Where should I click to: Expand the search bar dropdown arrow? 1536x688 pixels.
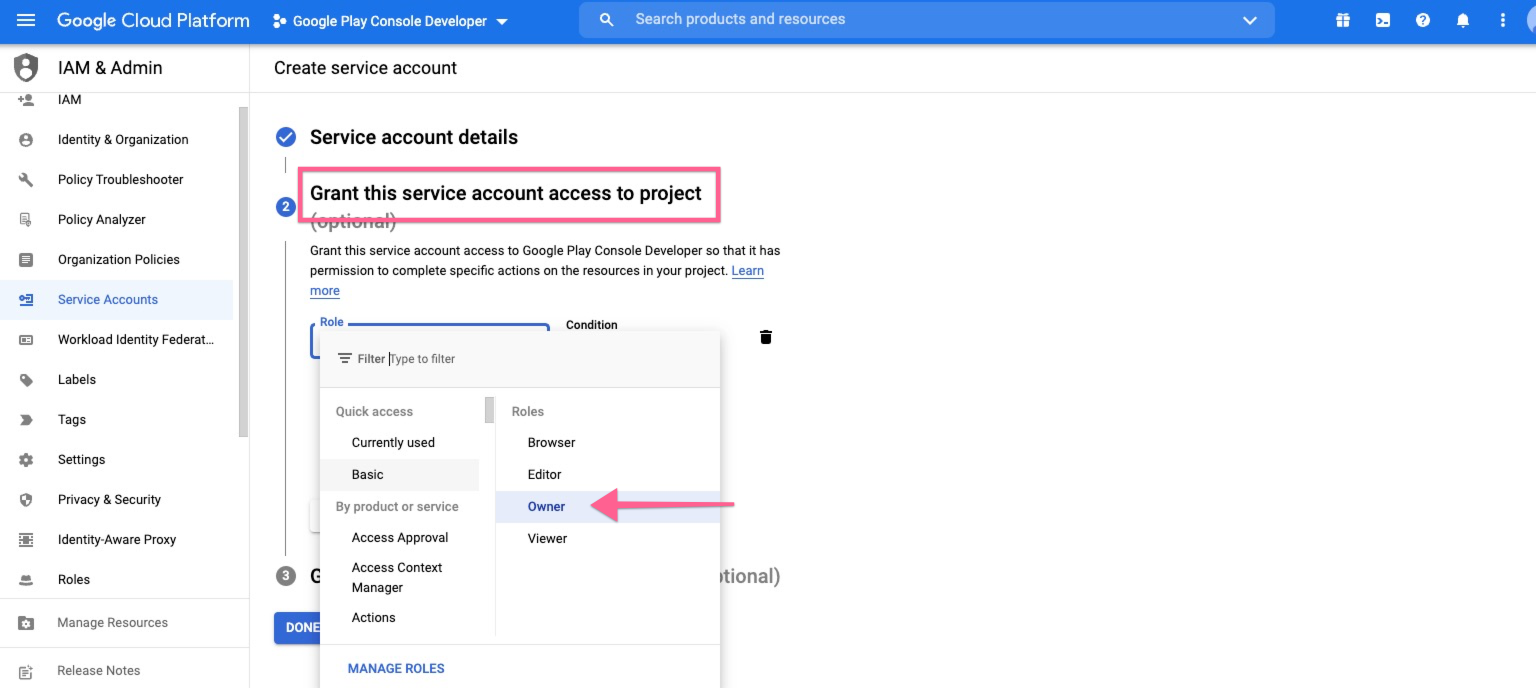(x=1249, y=20)
